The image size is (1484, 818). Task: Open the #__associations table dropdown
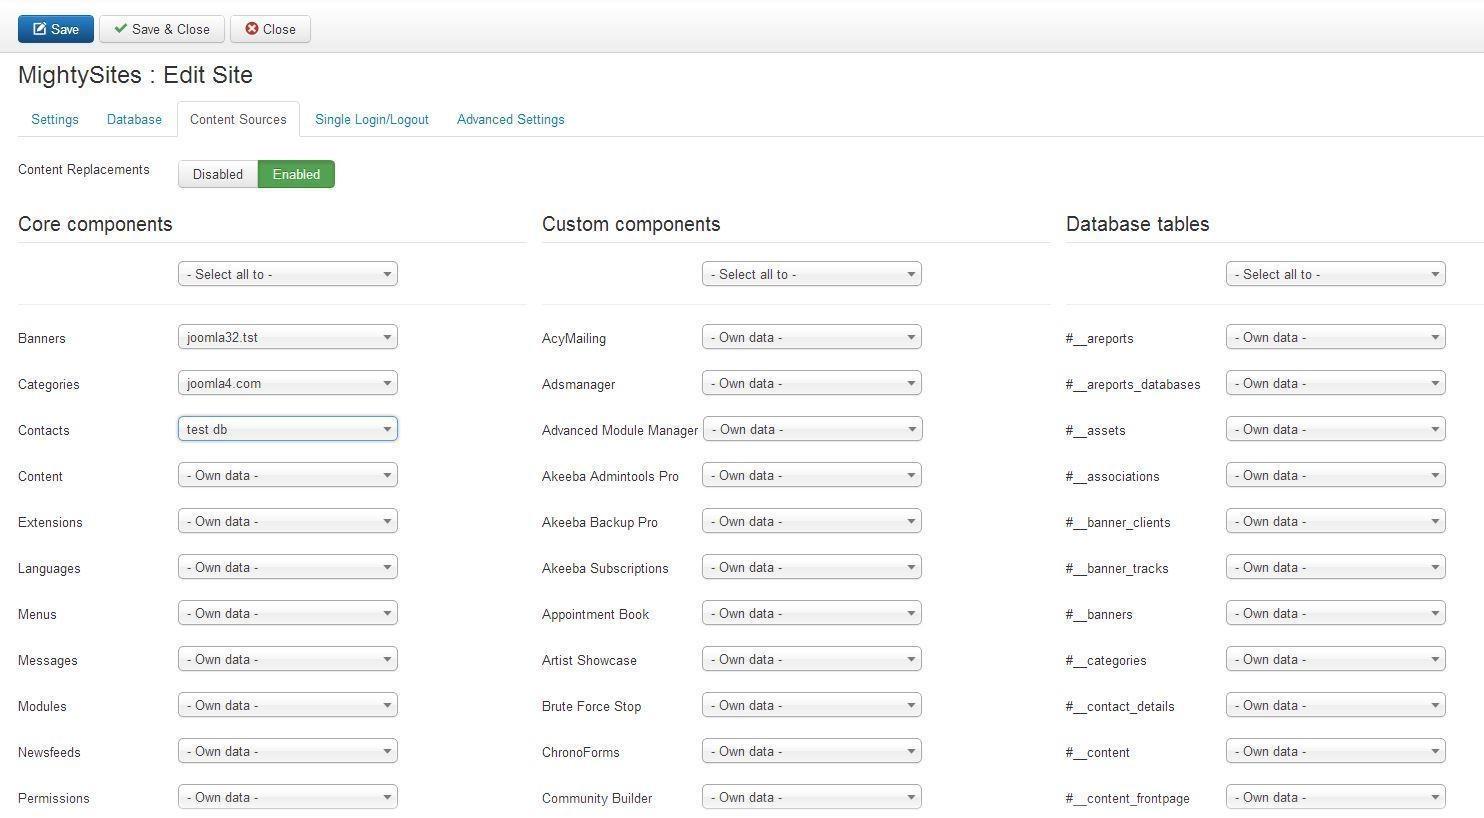click(x=1336, y=475)
